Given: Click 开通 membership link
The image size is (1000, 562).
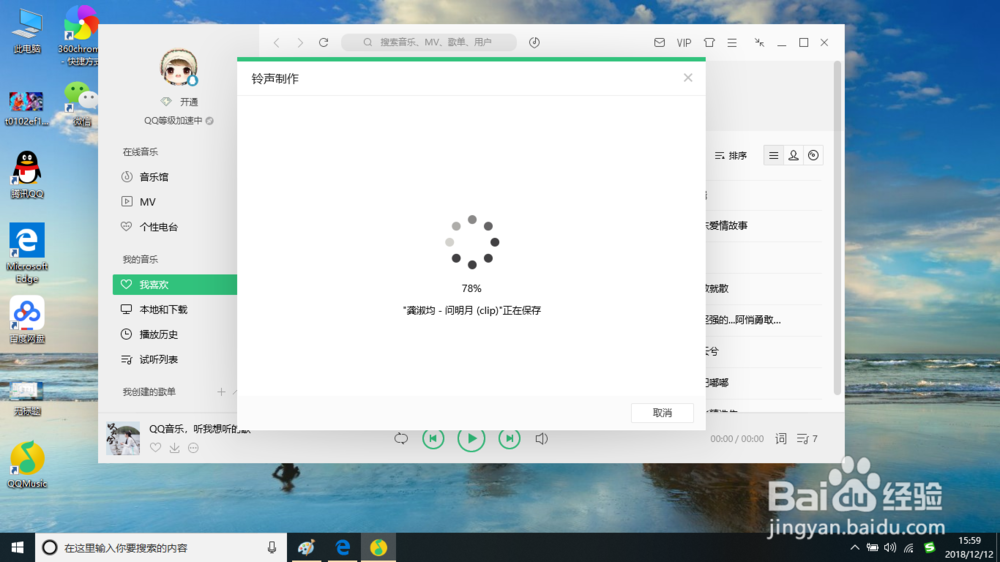Looking at the screenshot, I should pyautogui.click(x=189, y=102).
